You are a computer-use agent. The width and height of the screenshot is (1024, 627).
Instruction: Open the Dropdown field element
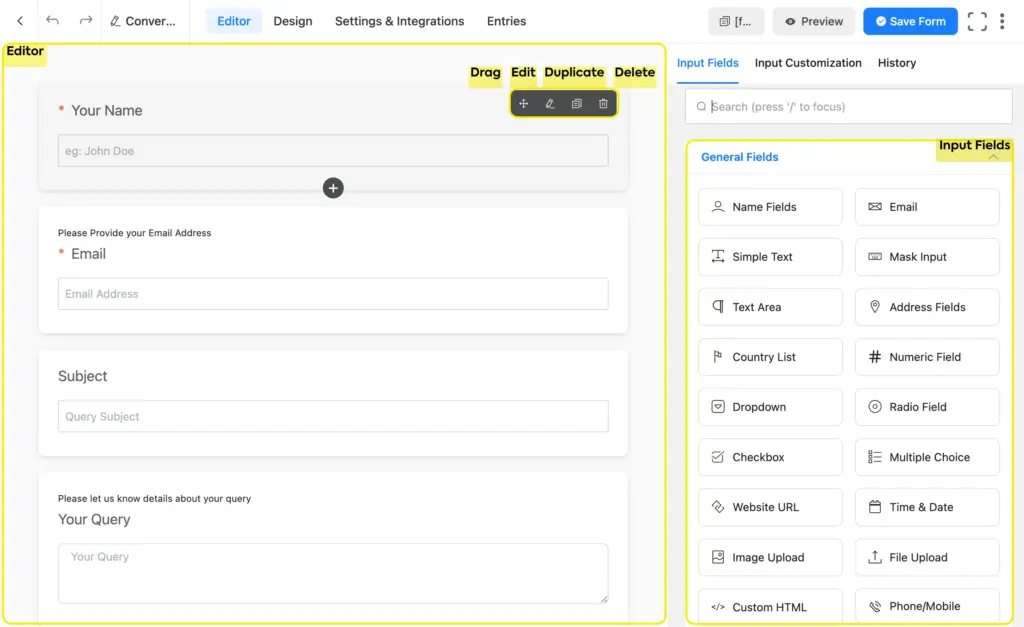coord(770,407)
